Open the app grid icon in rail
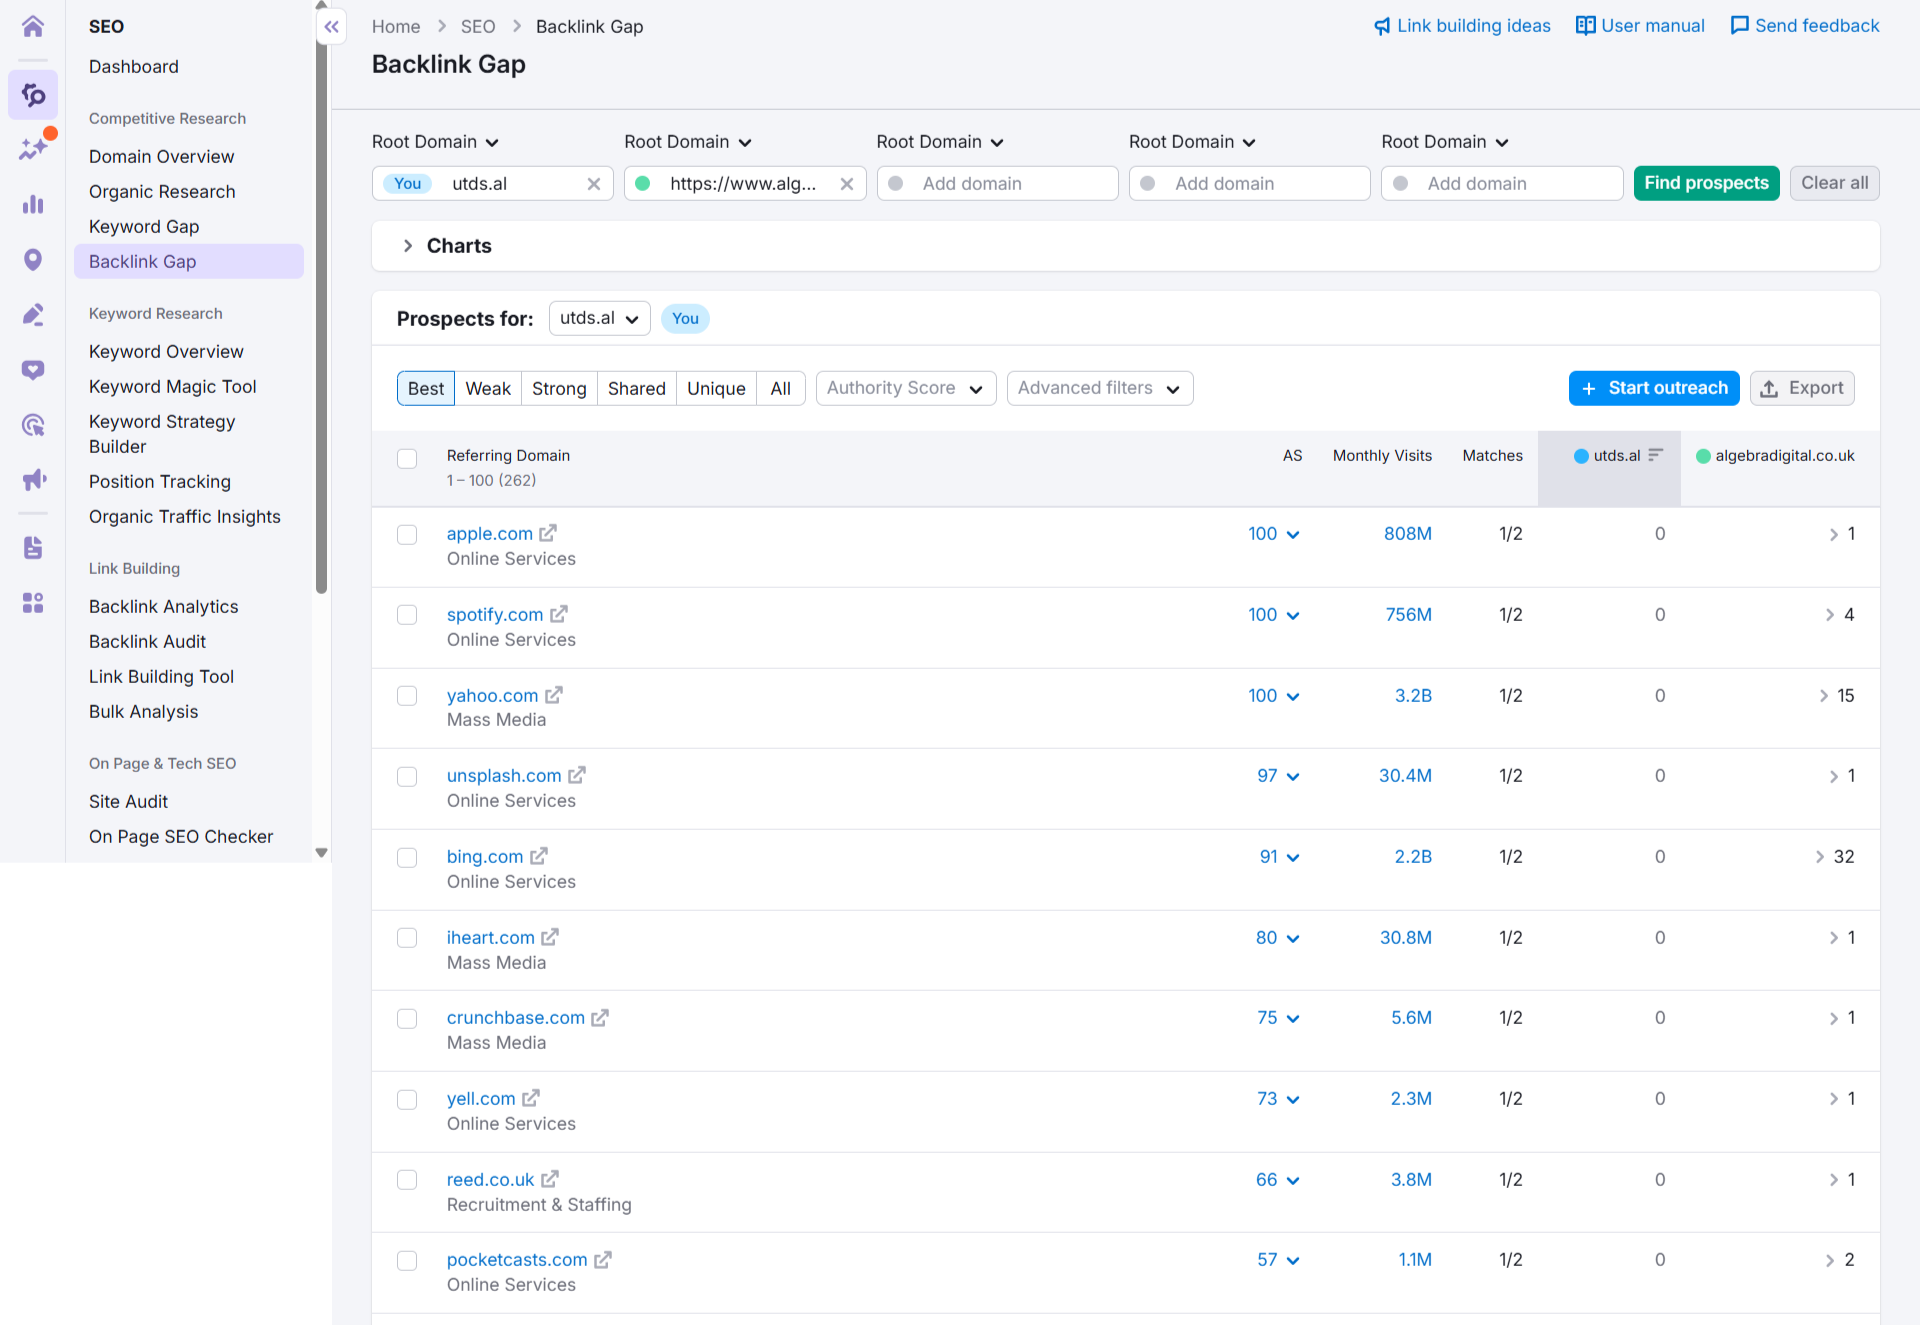 tap(33, 602)
